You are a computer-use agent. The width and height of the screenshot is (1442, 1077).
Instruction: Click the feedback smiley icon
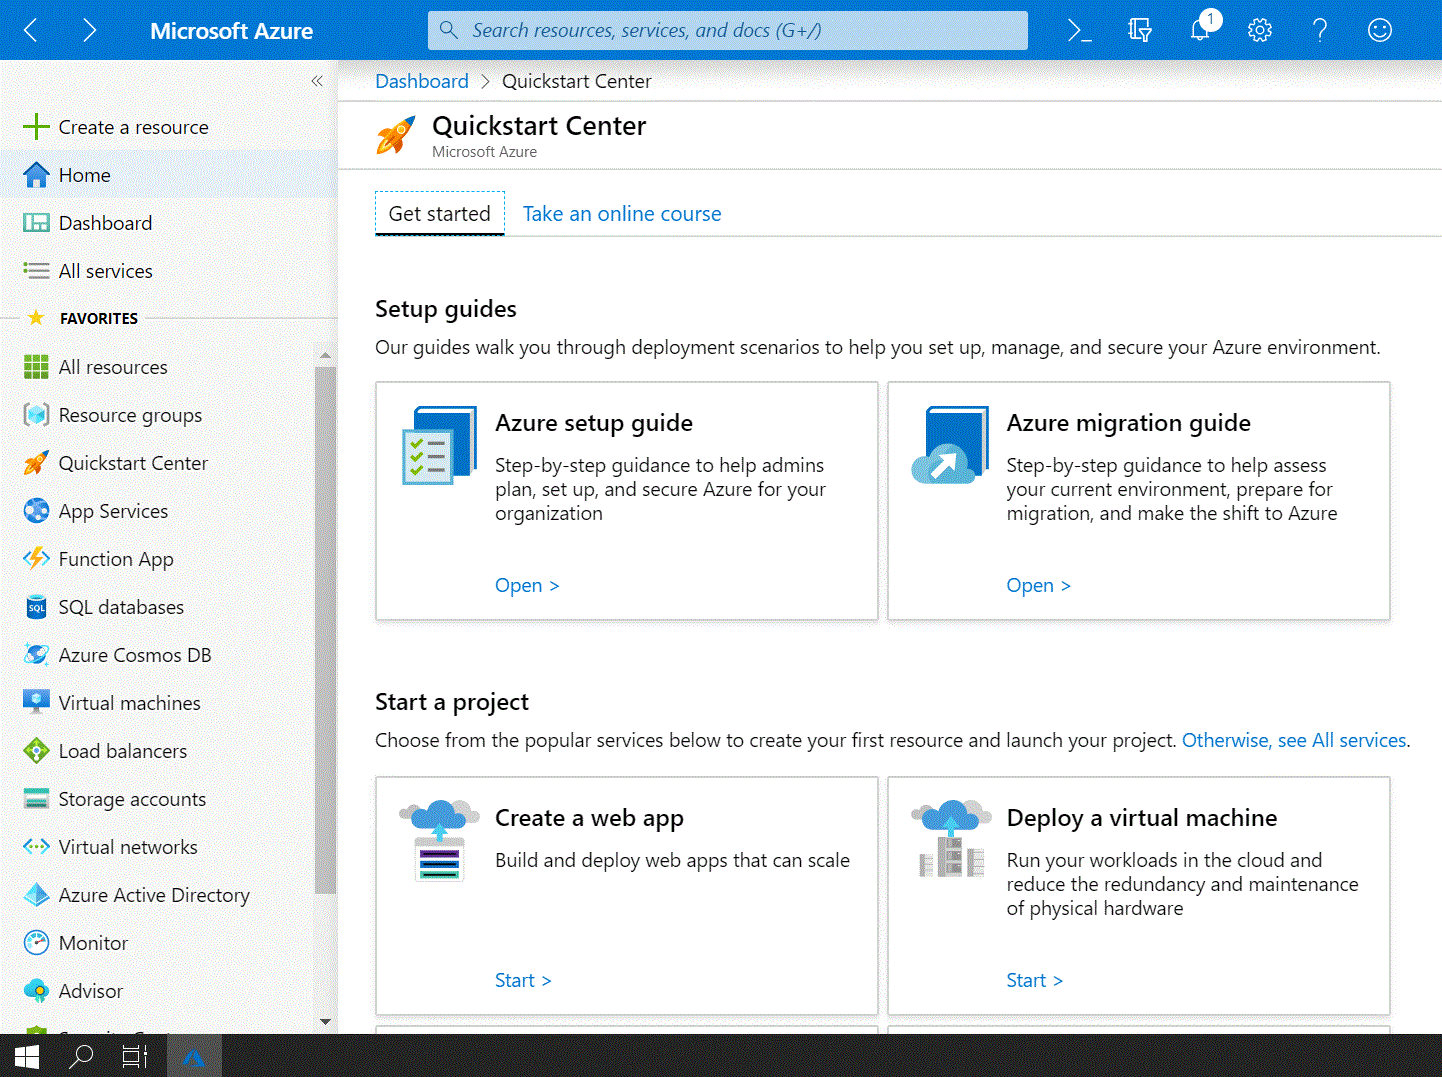[x=1380, y=30]
